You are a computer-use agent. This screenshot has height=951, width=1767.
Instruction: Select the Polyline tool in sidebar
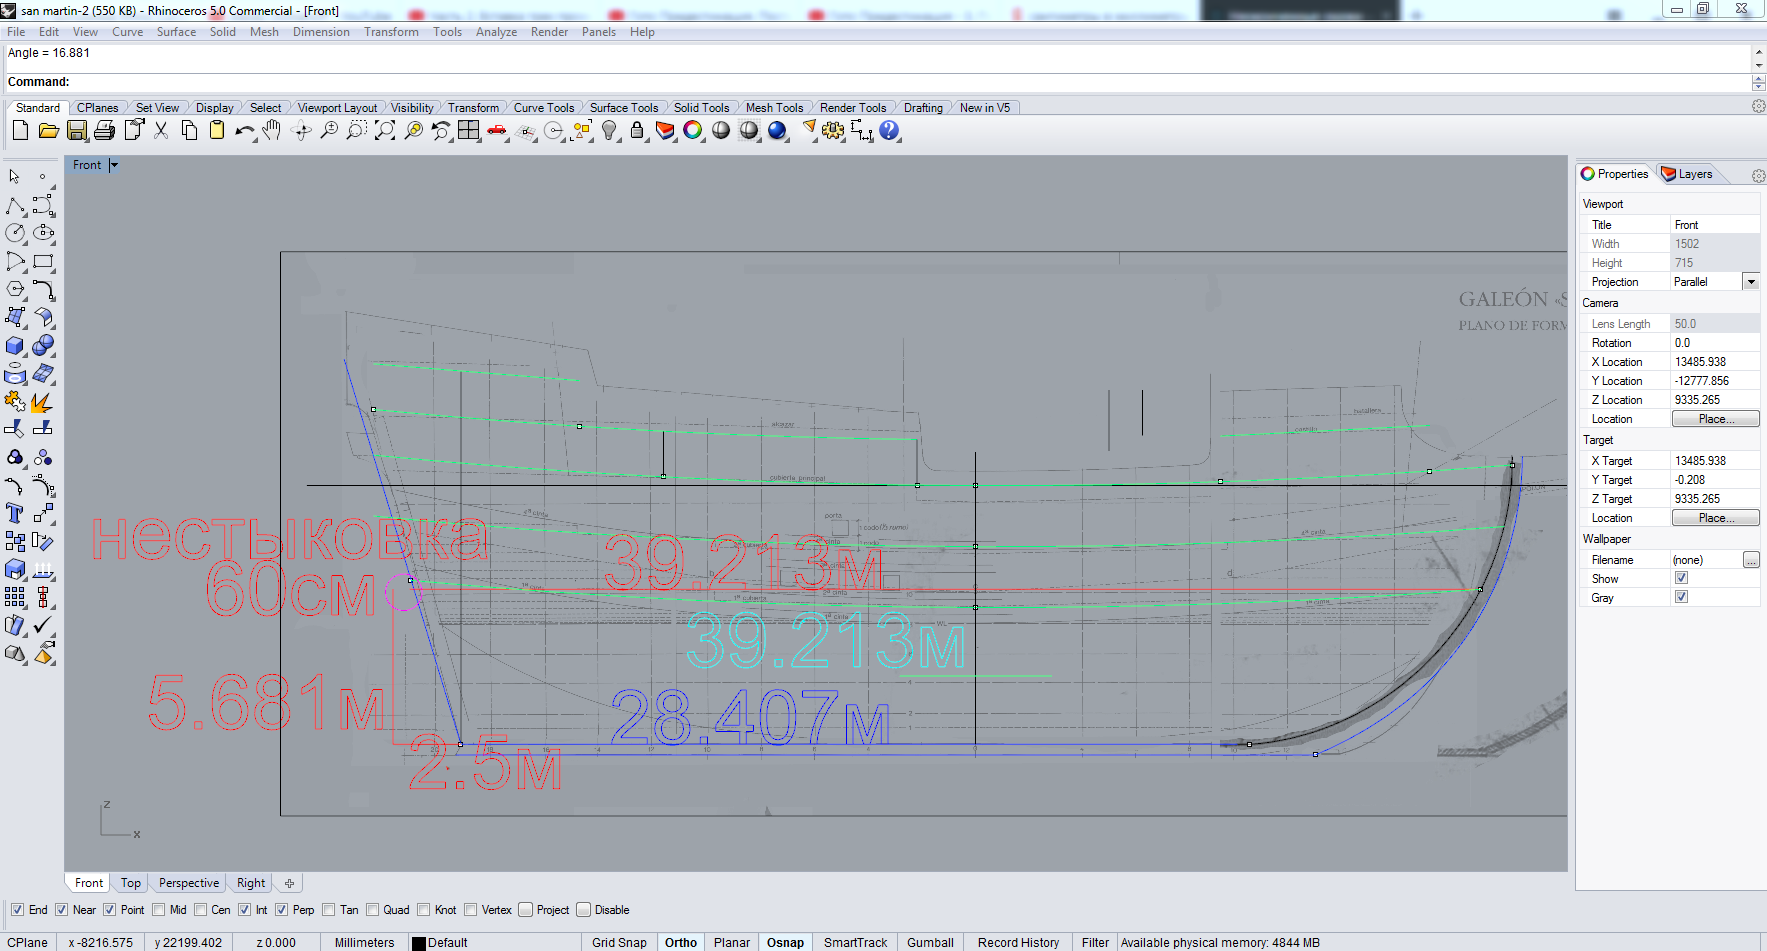(x=15, y=206)
